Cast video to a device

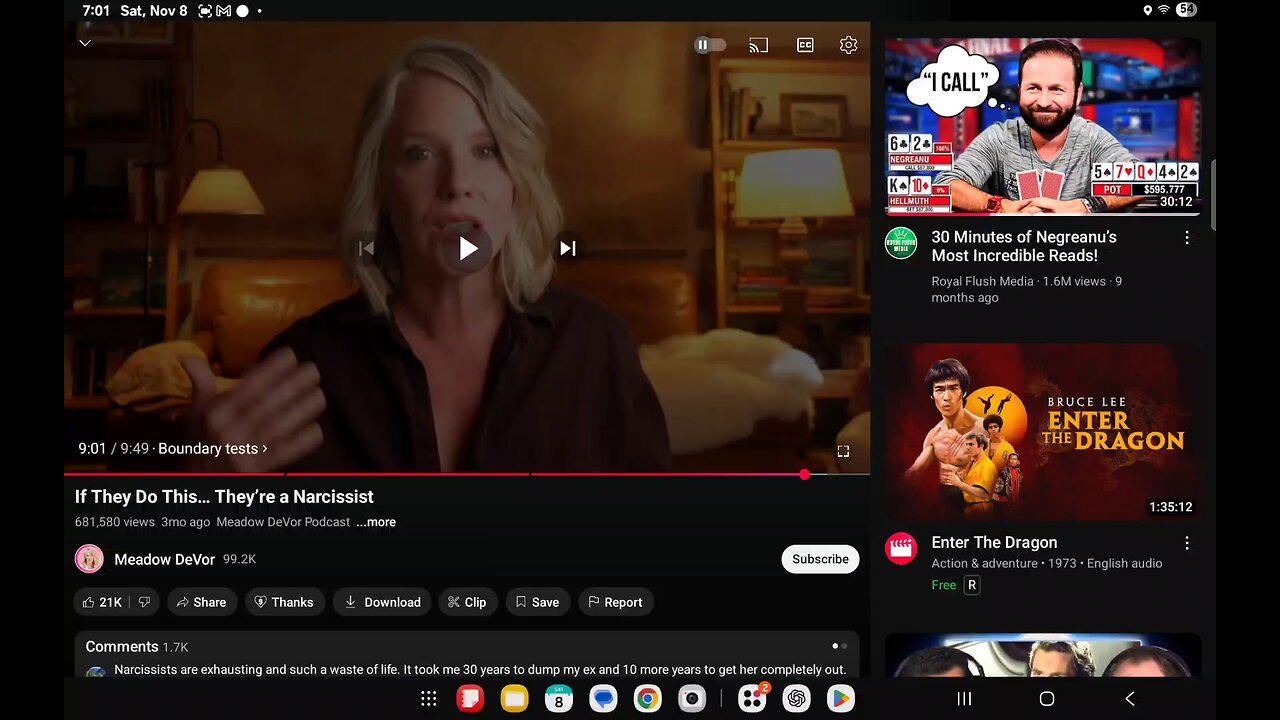[x=758, y=45]
